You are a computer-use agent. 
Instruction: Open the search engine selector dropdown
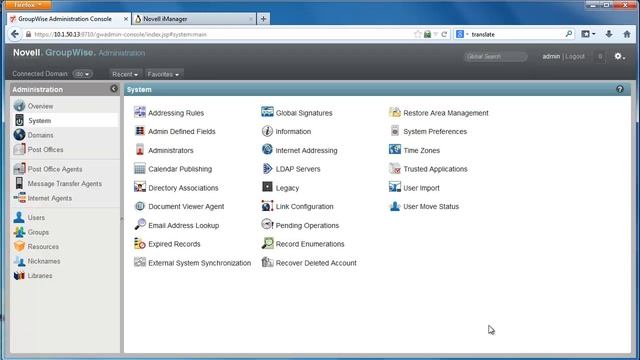click(x=462, y=34)
